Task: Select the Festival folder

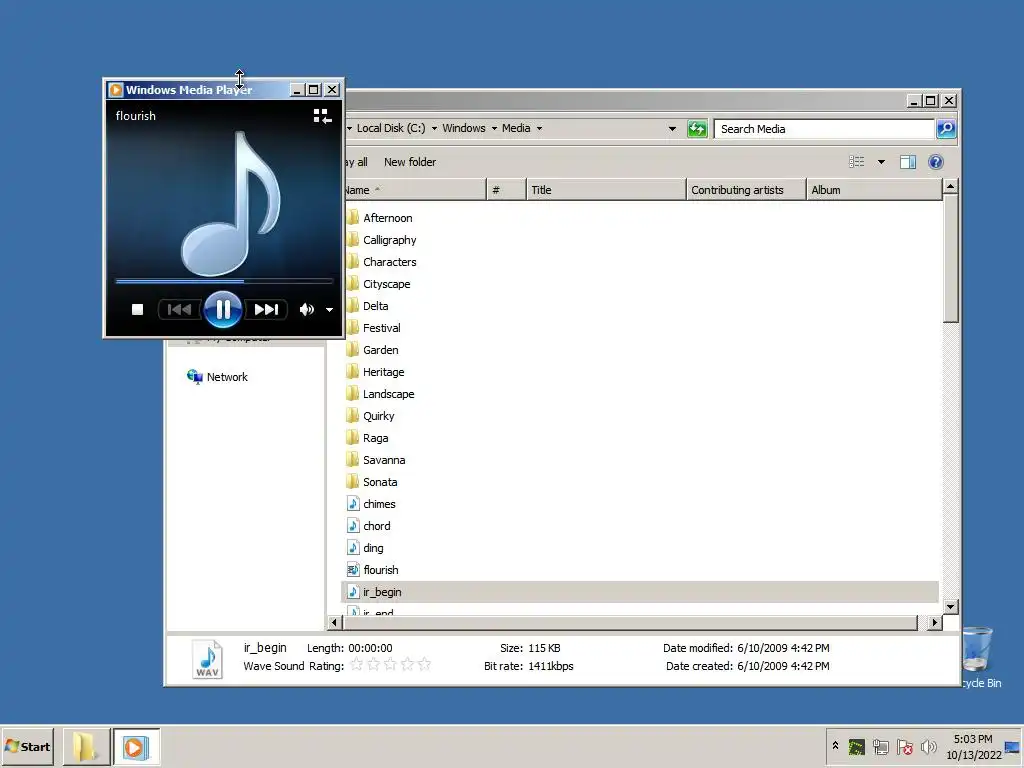Action: click(x=381, y=328)
